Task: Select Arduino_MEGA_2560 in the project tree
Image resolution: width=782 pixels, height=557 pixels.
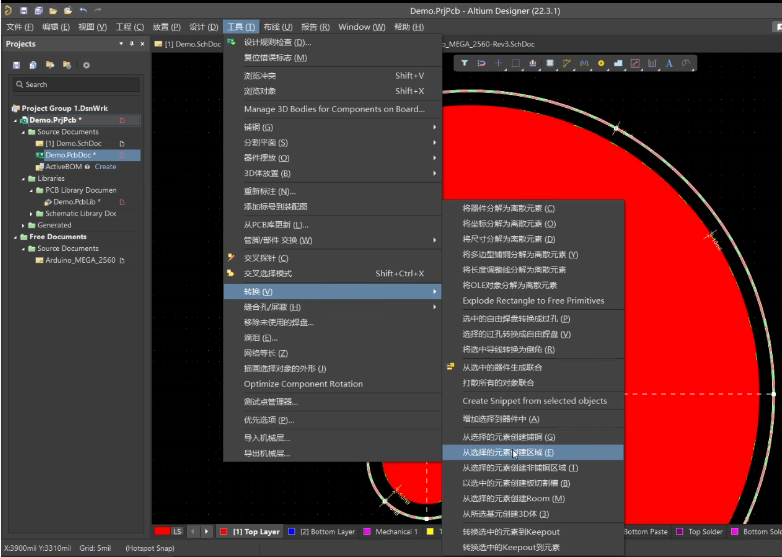Action: [80, 260]
